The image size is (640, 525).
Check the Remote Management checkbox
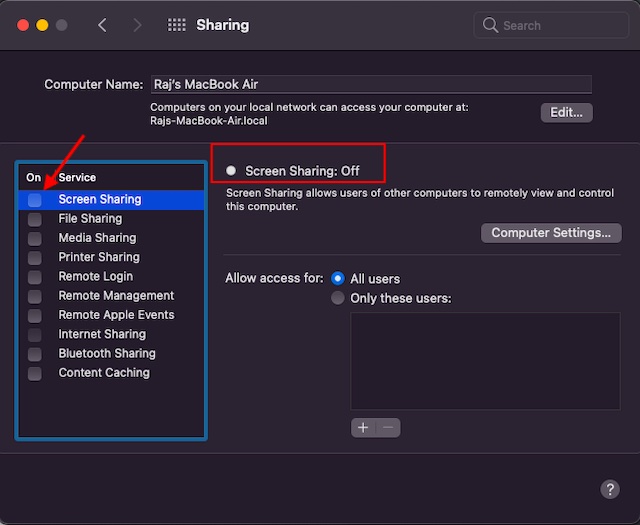[35, 296]
